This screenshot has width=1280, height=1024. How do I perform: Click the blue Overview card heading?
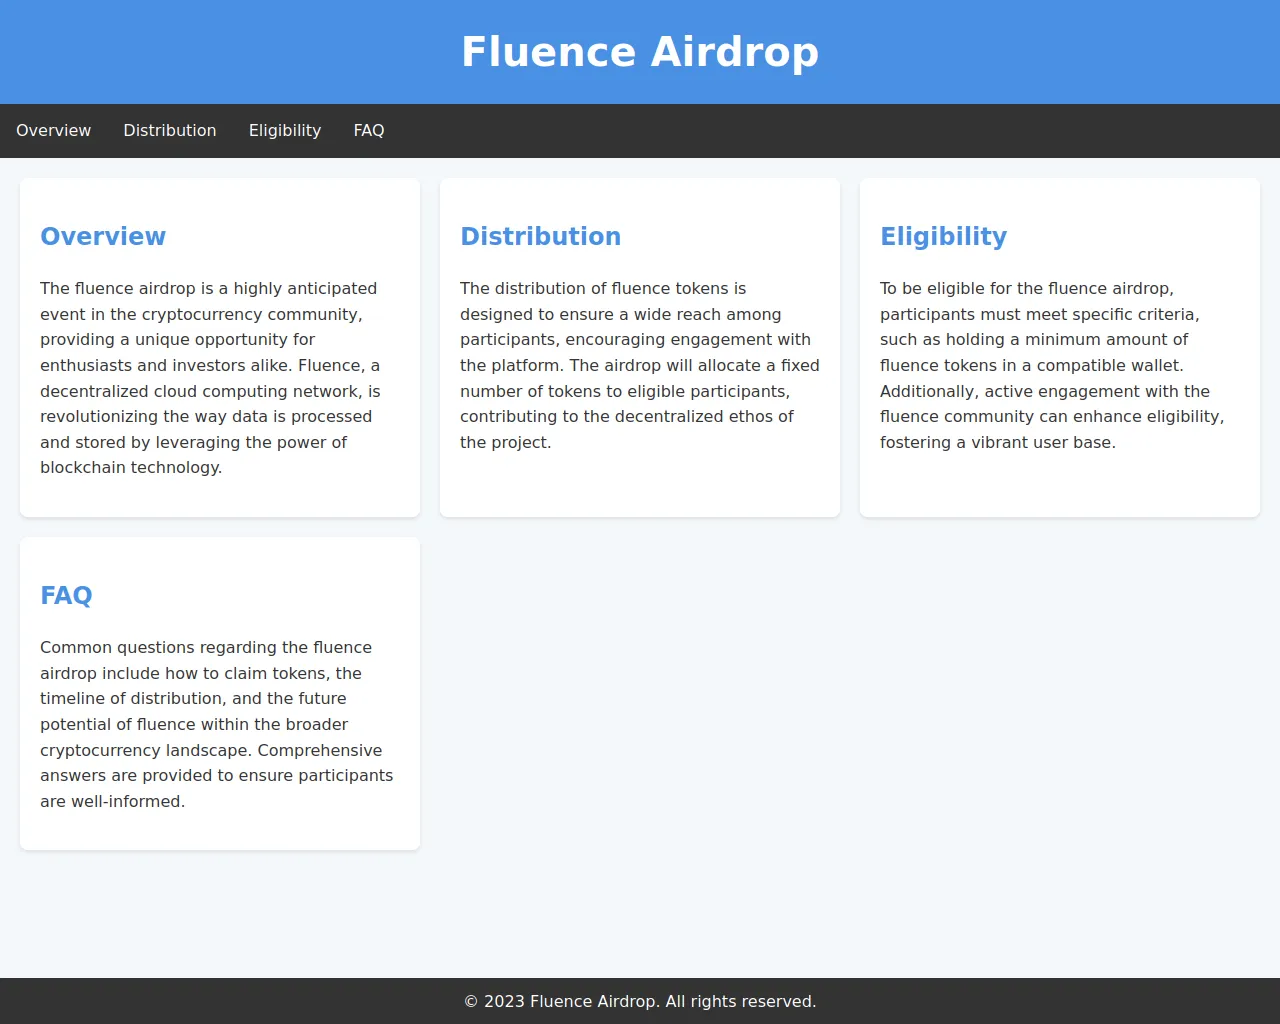point(103,237)
